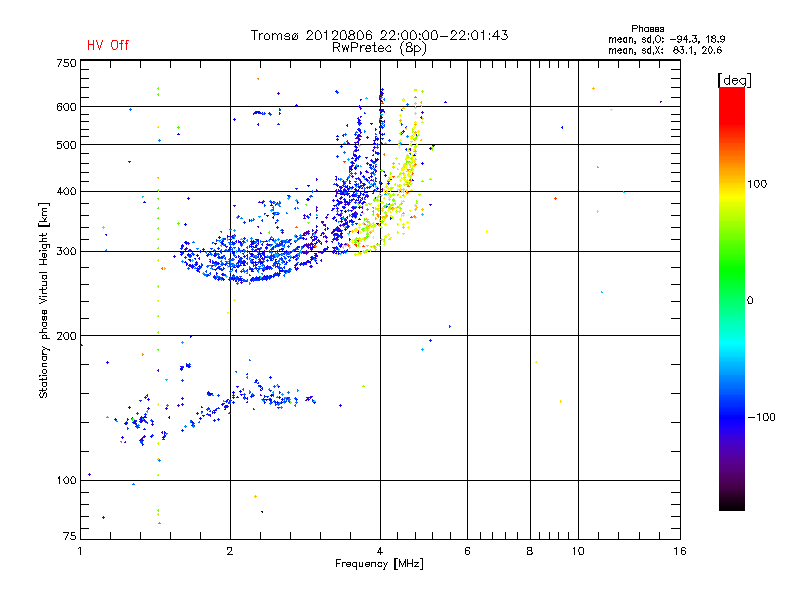
Task: Click the frequency-axis label 10
Action: 578,551
